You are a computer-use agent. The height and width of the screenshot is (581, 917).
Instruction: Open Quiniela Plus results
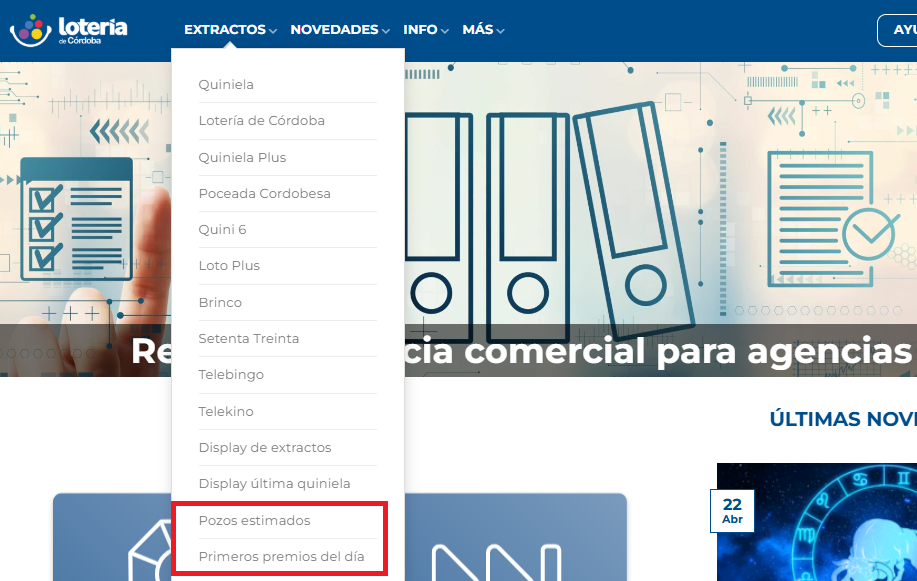pyautogui.click(x=242, y=157)
